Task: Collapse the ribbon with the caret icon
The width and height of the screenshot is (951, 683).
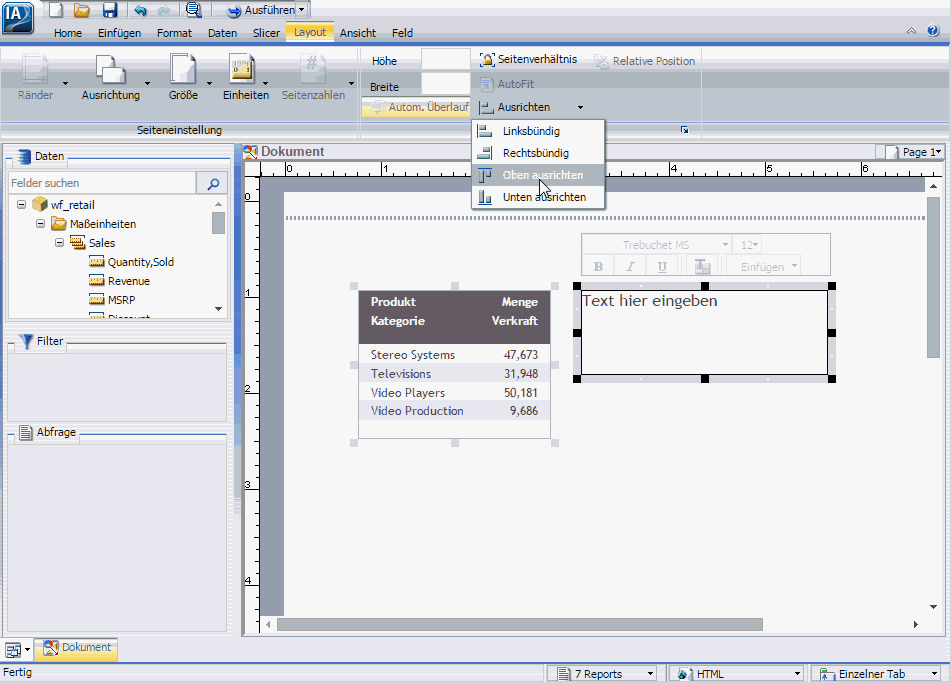Action: [x=911, y=31]
